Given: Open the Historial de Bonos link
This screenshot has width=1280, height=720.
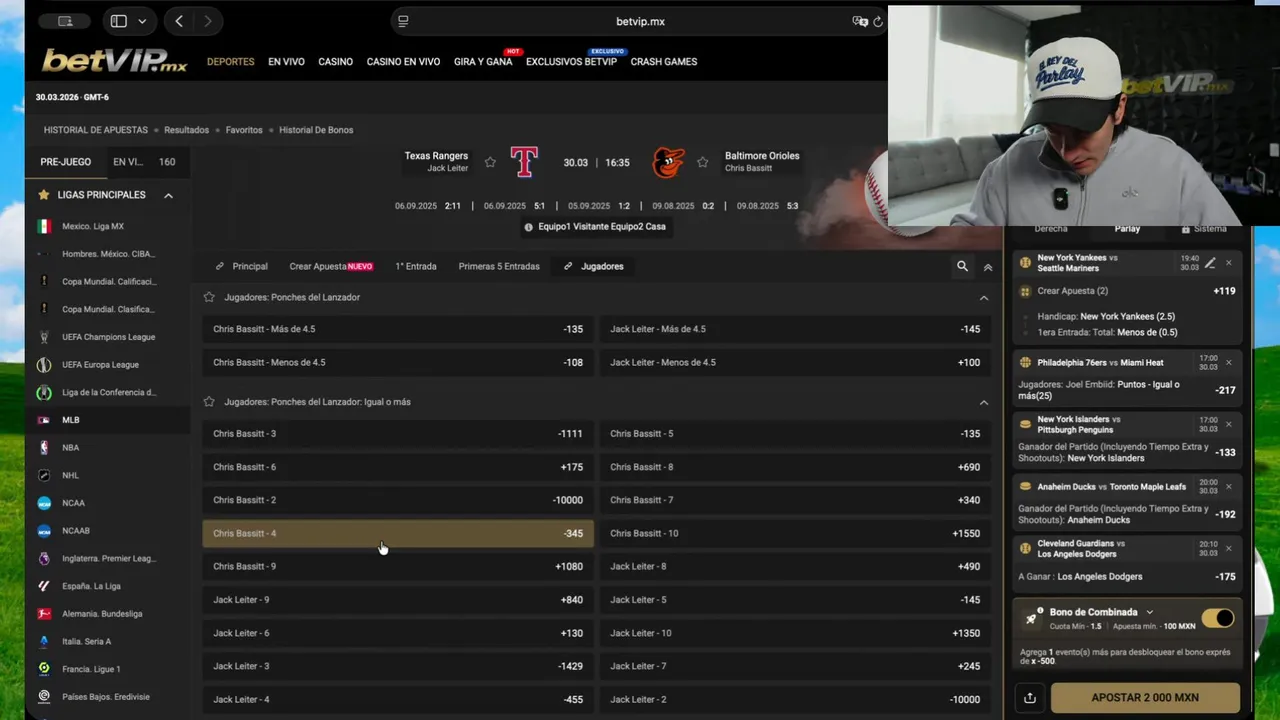Looking at the screenshot, I should coord(316,130).
